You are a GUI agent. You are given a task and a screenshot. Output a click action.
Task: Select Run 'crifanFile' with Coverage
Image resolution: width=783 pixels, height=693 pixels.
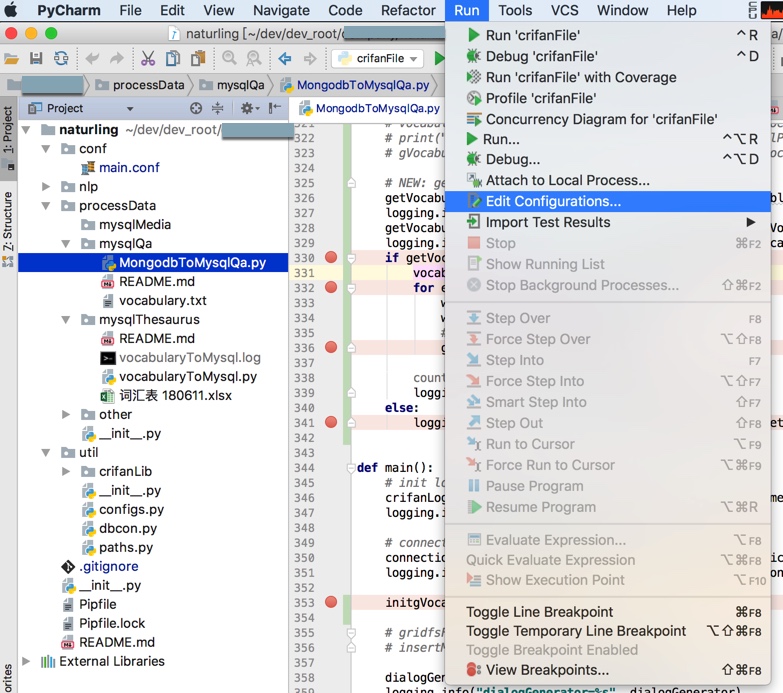click(607, 77)
